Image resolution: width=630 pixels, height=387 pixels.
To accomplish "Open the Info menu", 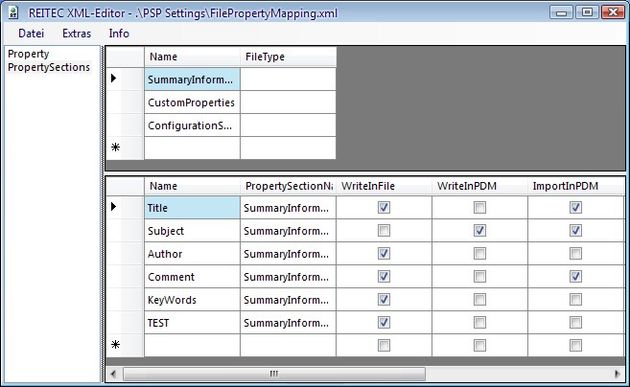I will 119,33.
